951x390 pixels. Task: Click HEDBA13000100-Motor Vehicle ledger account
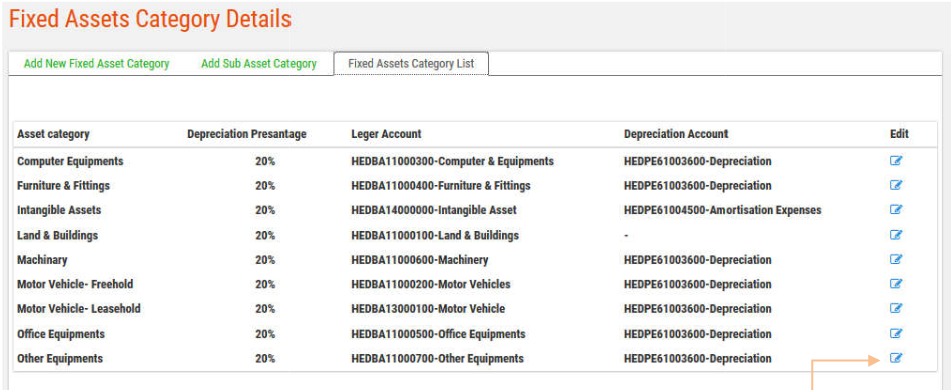coord(428,309)
